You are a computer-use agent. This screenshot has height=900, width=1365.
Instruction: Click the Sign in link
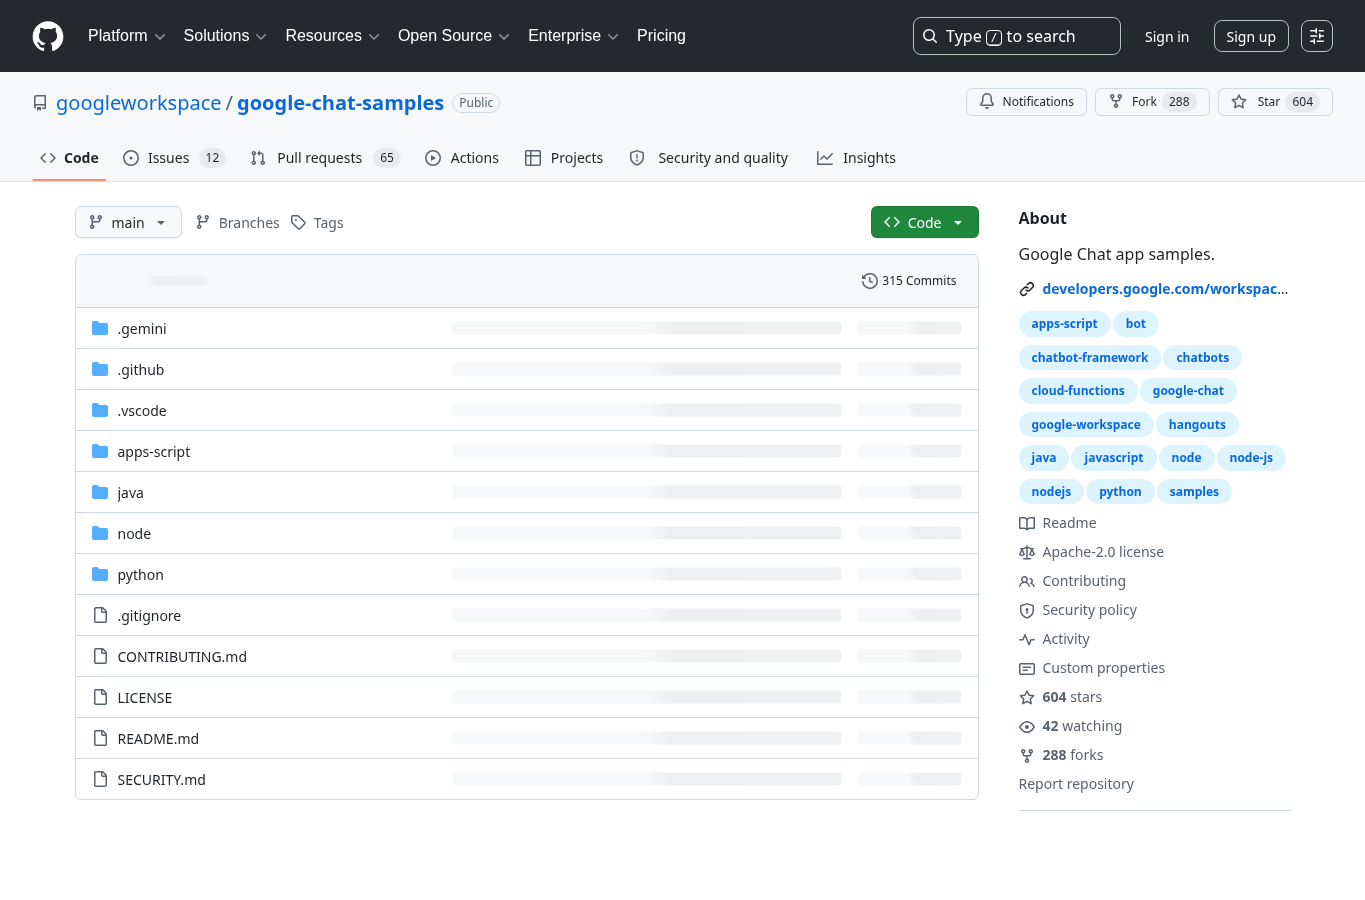coord(1167,37)
